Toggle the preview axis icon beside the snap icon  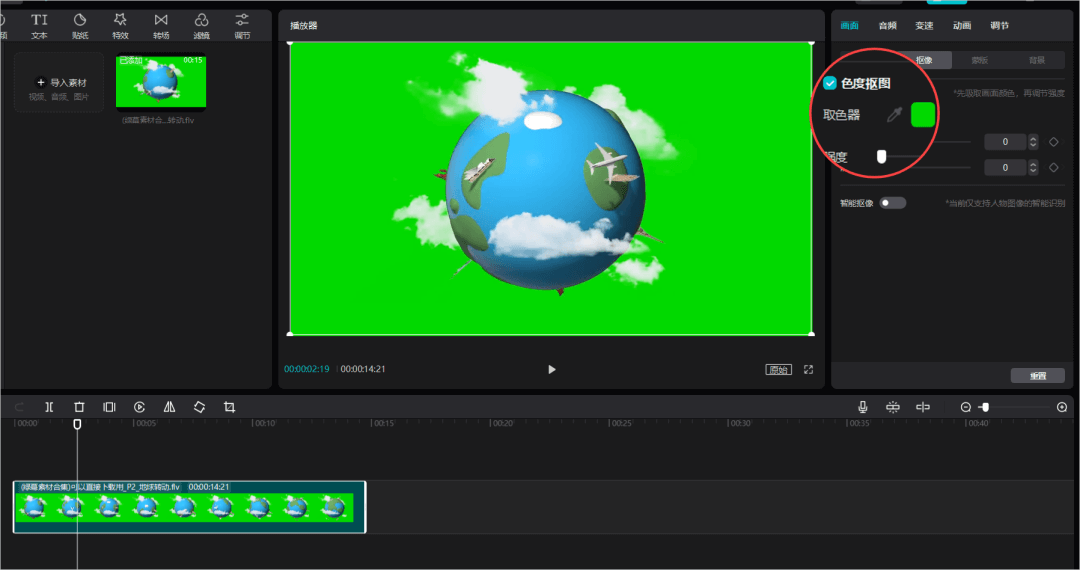923,407
